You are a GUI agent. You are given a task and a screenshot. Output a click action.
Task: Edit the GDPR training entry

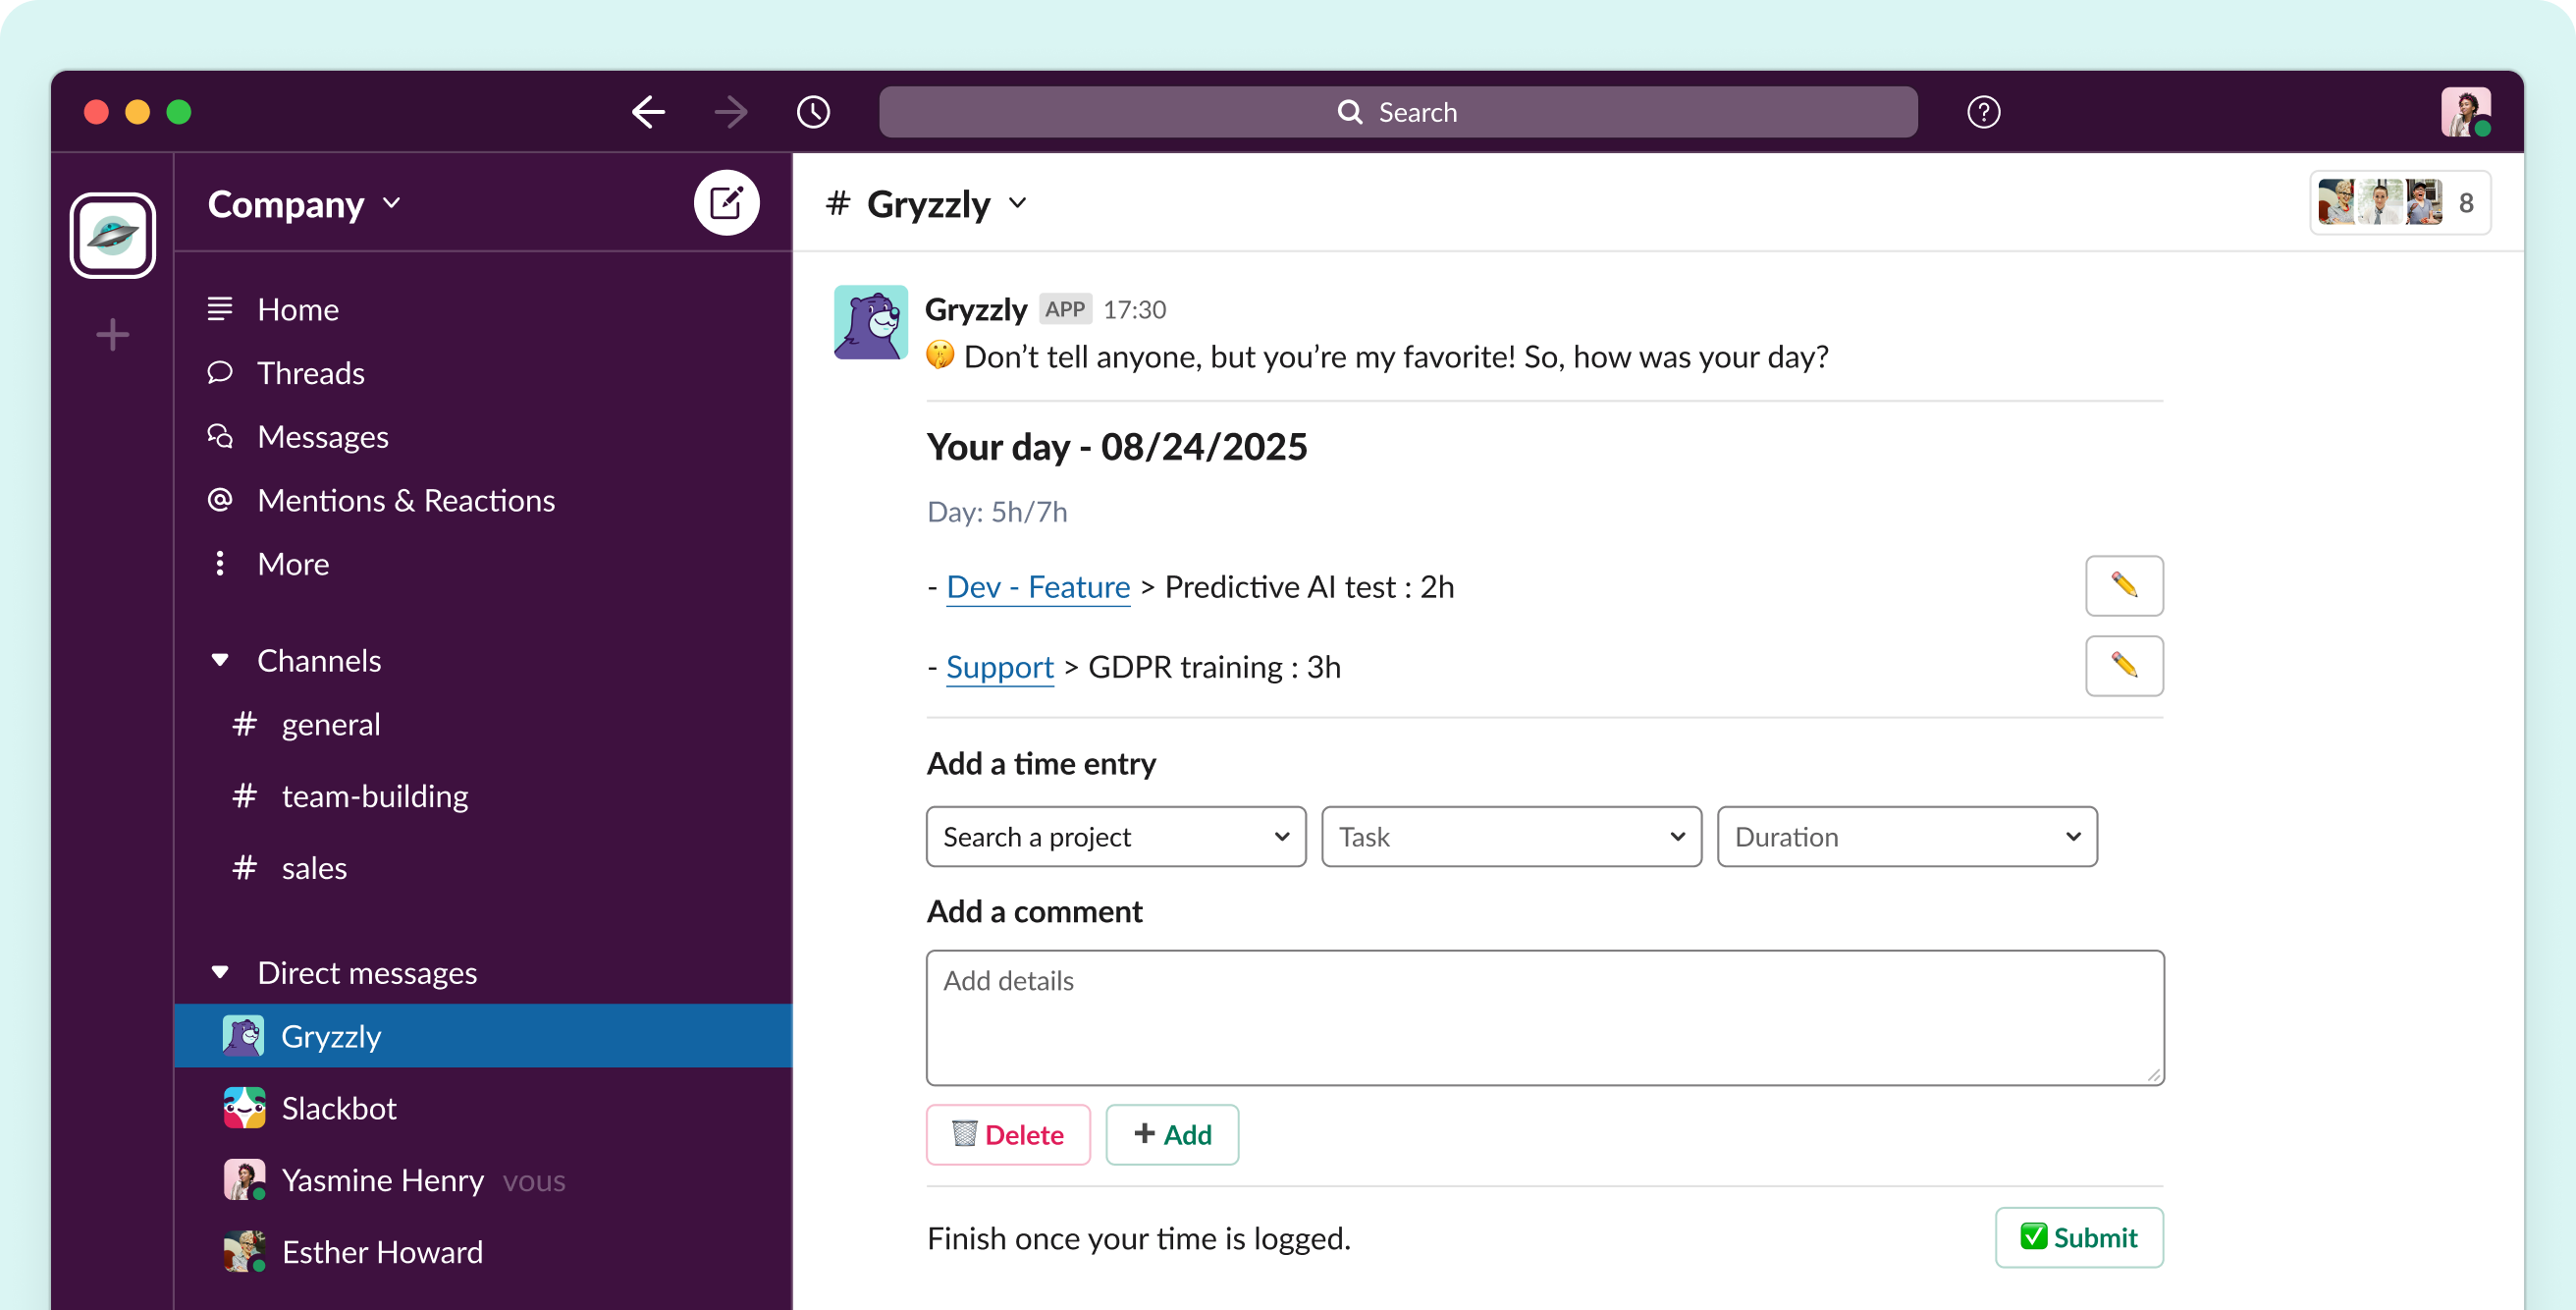tap(2124, 666)
